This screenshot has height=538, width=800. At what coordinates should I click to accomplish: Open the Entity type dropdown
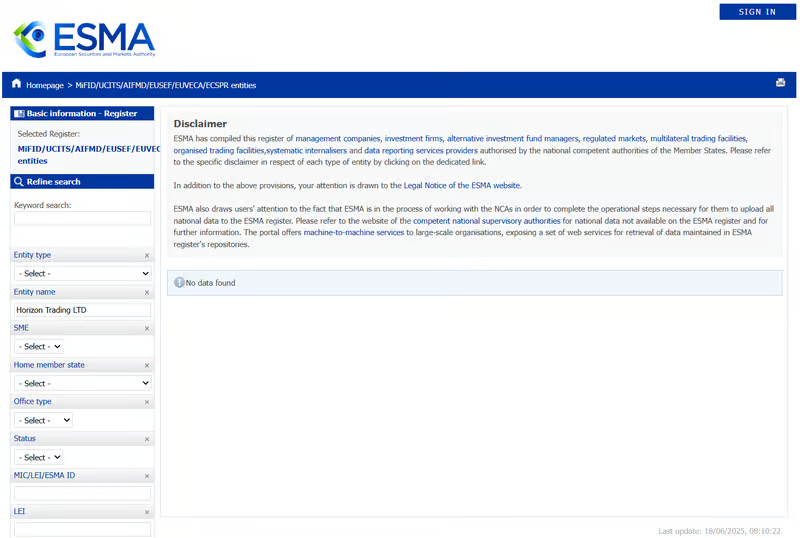pos(82,273)
